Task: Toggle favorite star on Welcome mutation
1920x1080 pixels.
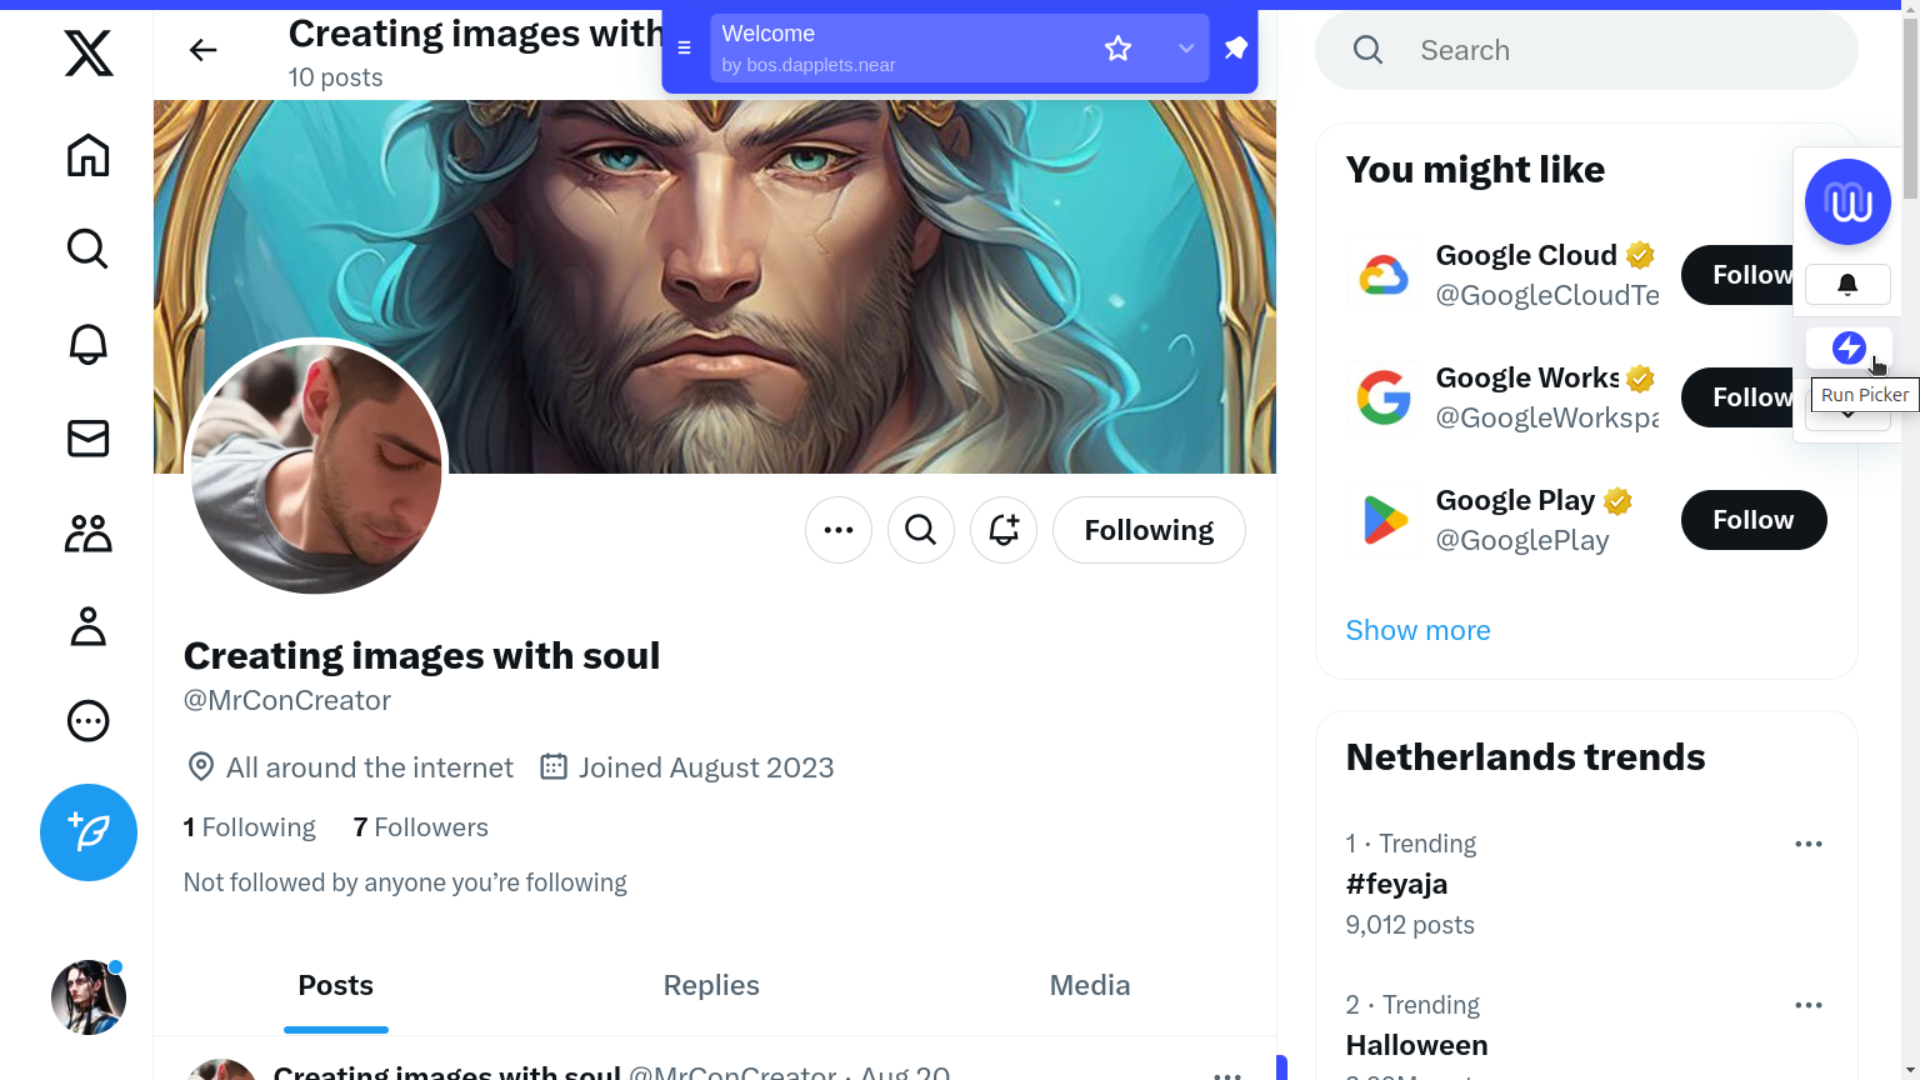Action: 1118,48
